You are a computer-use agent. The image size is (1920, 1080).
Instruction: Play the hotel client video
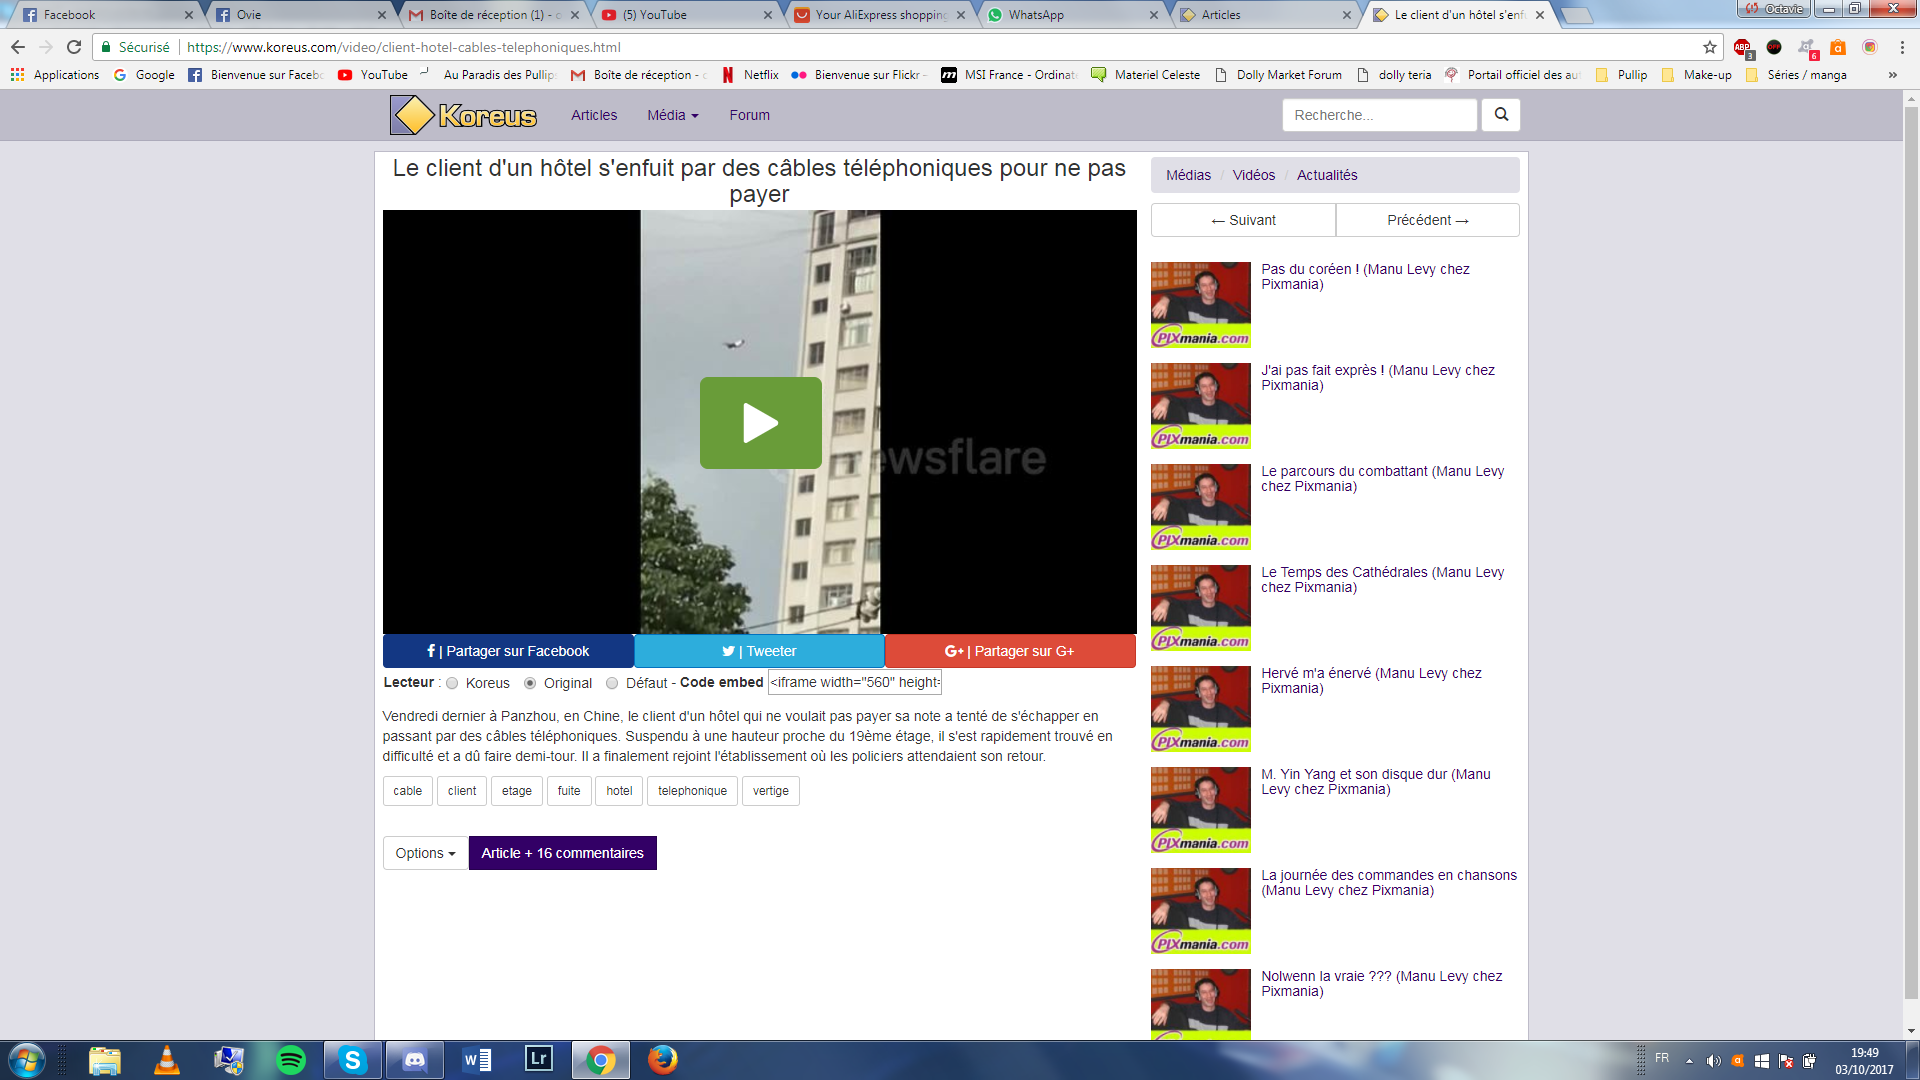pos(760,423)
